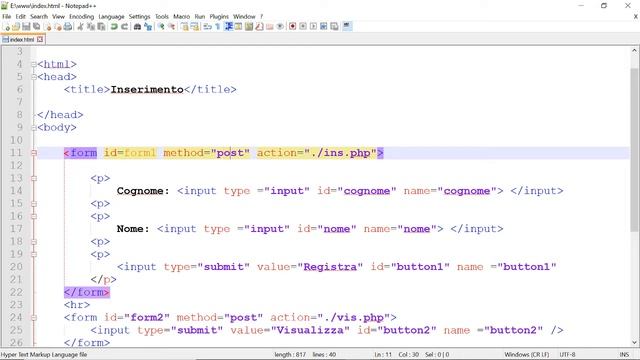Click the run macro multiple times icon
This screenshot has height=360, width=640.
324,27
